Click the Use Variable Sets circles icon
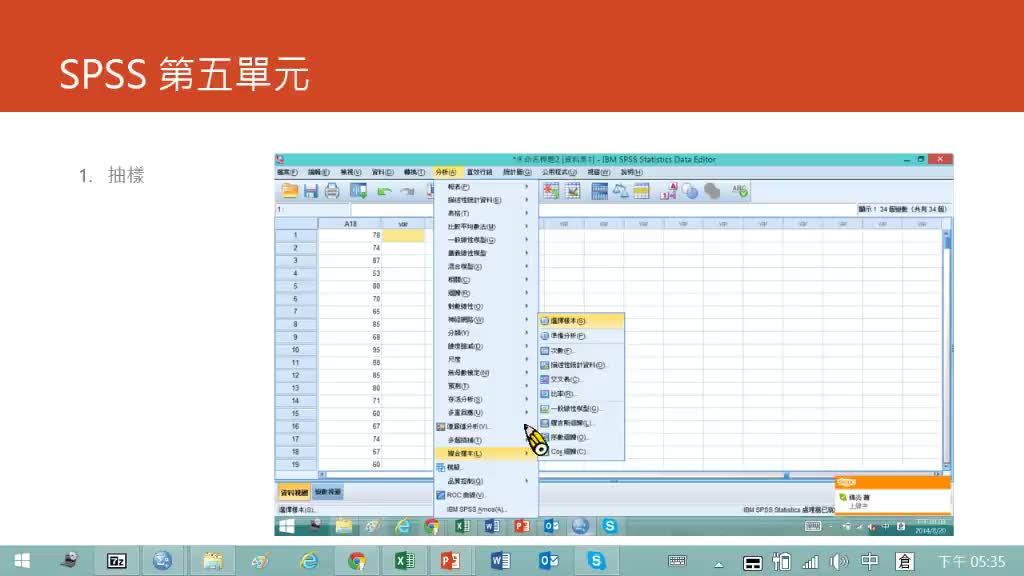 (690, 191)
